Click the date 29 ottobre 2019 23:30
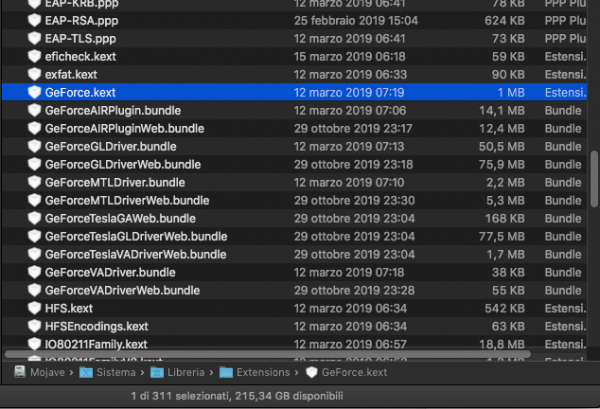The width and height of the screenshot is (600, 409). (354, 200)
